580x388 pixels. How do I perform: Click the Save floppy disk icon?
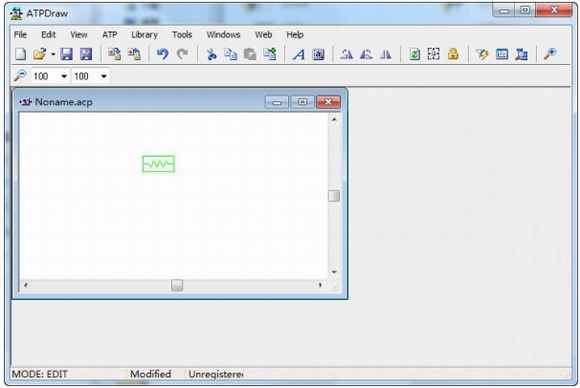(x=66, y=54)
